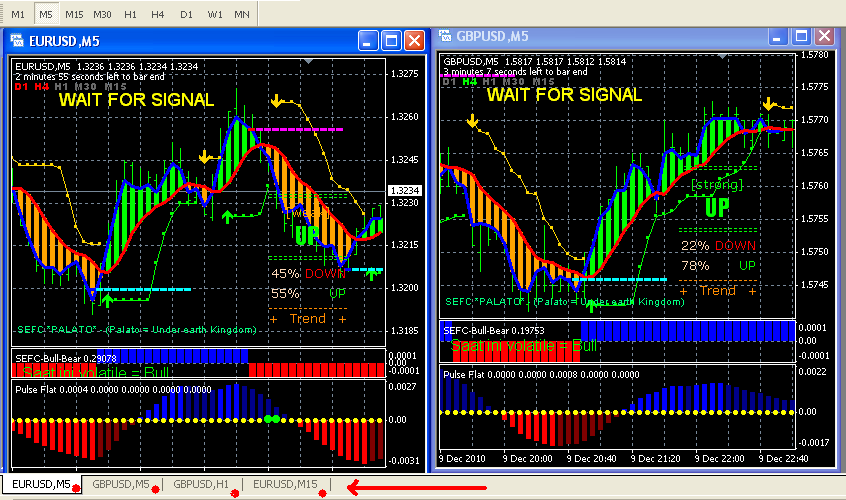
Task: Click the '9 Dec 22:40' time axis label
Action: tap(783, 459)
